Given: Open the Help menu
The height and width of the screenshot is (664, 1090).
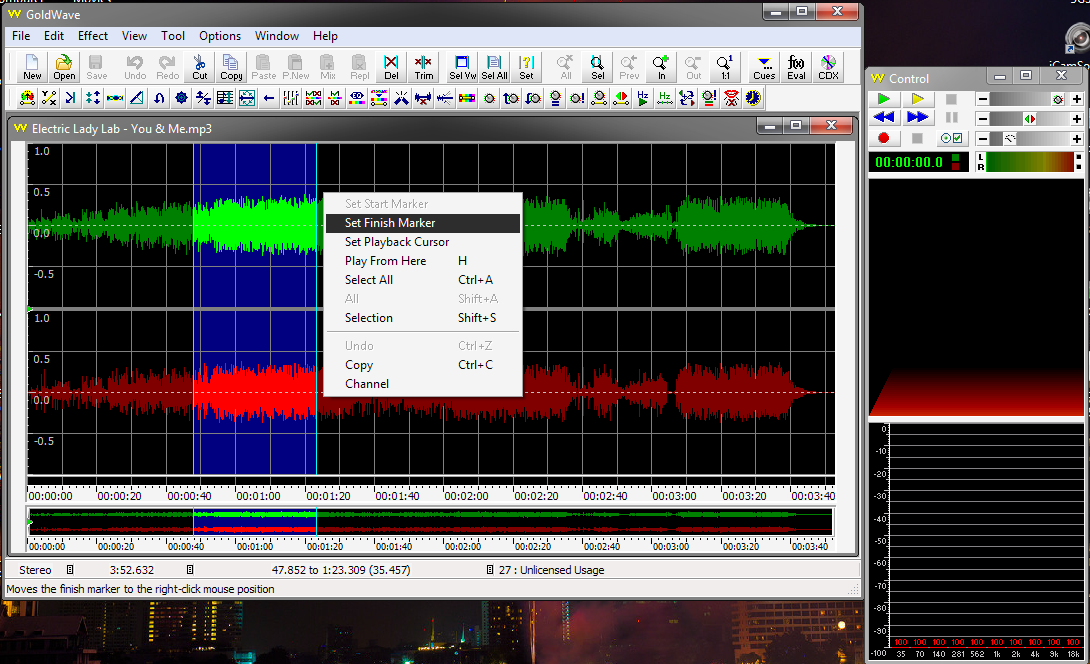Looking at the screenshot, I should 325,36.
